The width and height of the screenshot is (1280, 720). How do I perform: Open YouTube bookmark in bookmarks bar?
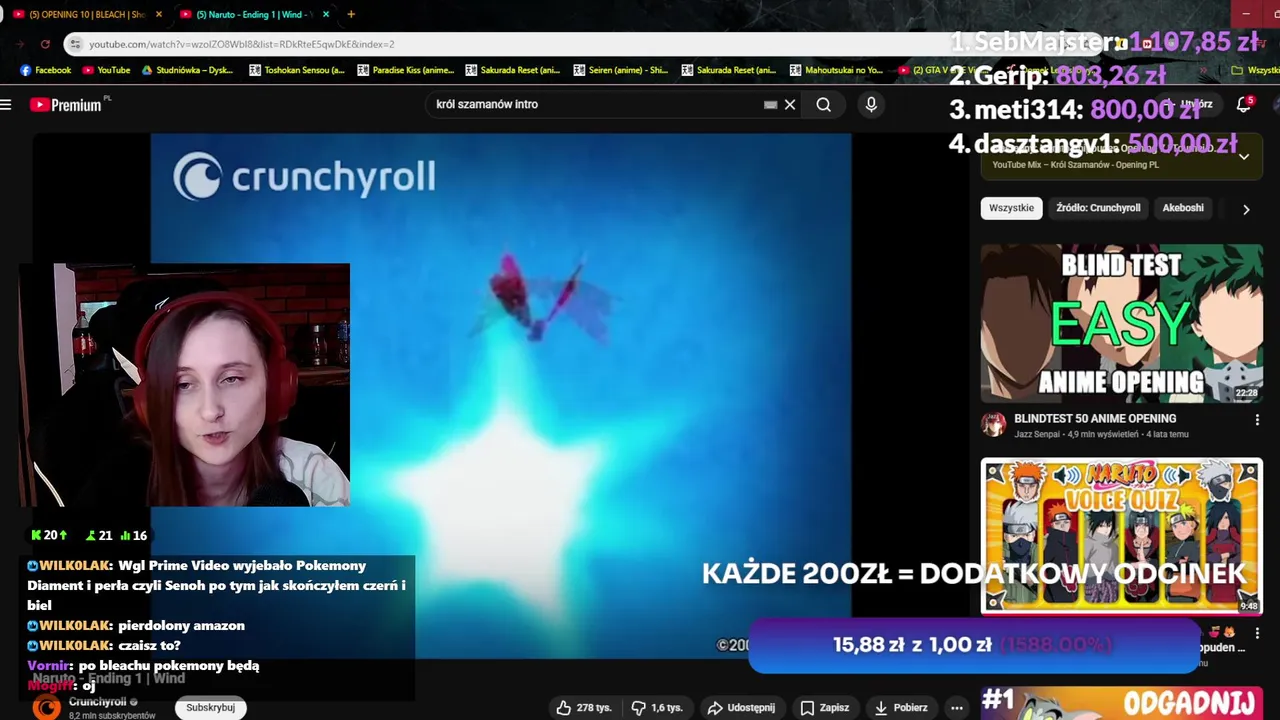[106, 70]
